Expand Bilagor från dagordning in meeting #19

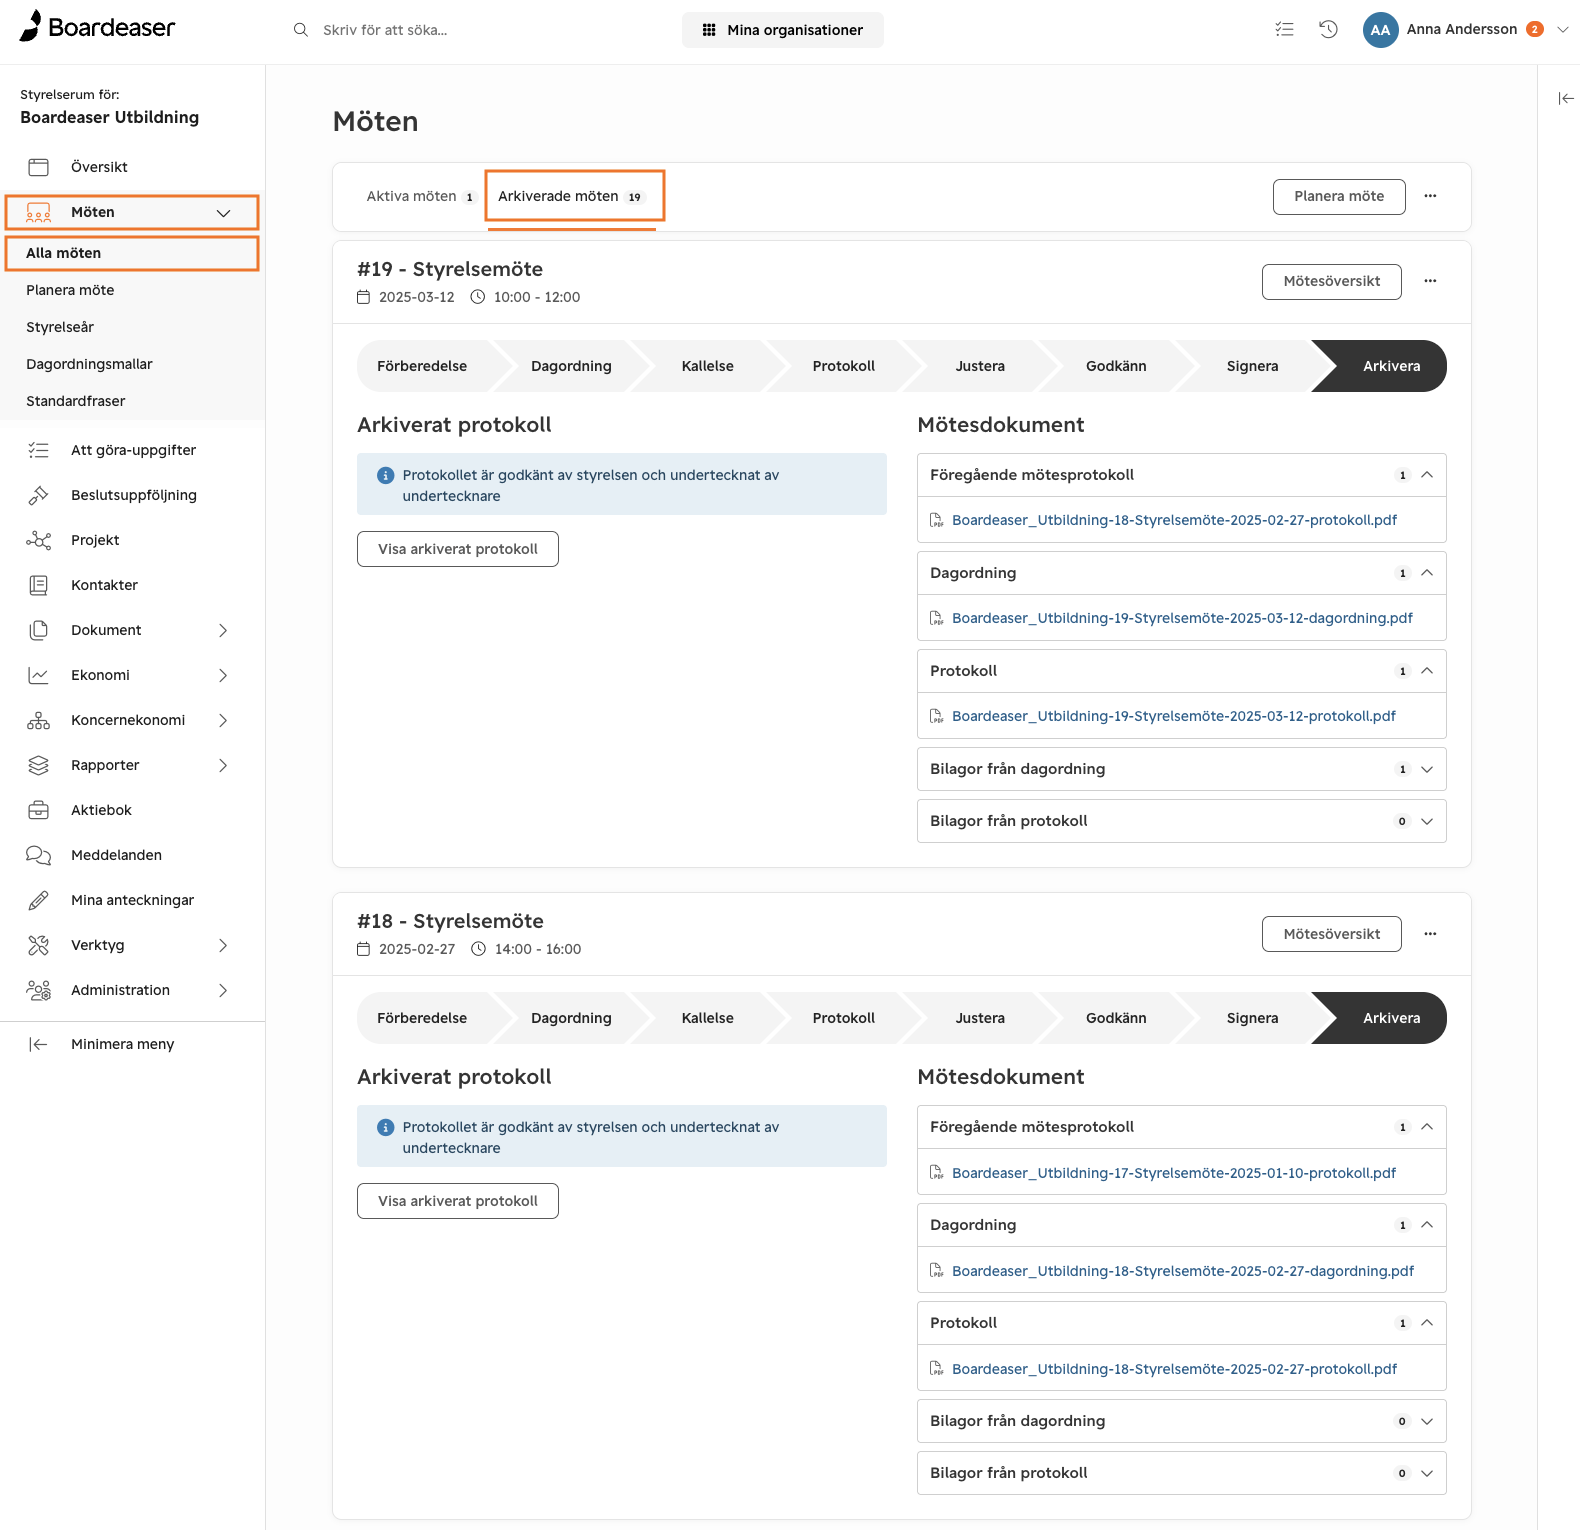point(1427,769)
